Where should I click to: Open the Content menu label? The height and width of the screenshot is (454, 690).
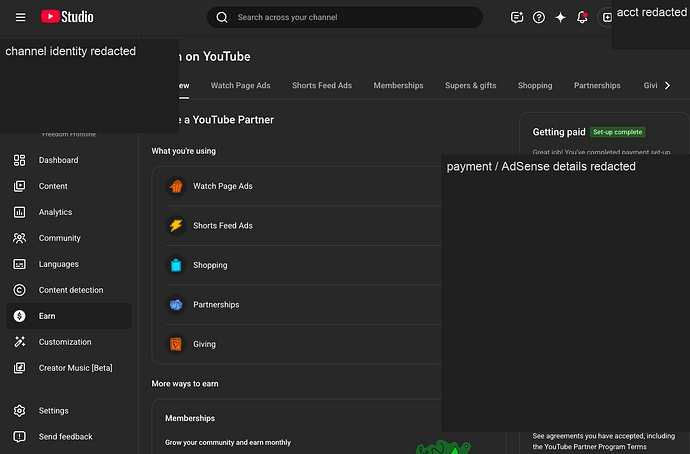53,186
